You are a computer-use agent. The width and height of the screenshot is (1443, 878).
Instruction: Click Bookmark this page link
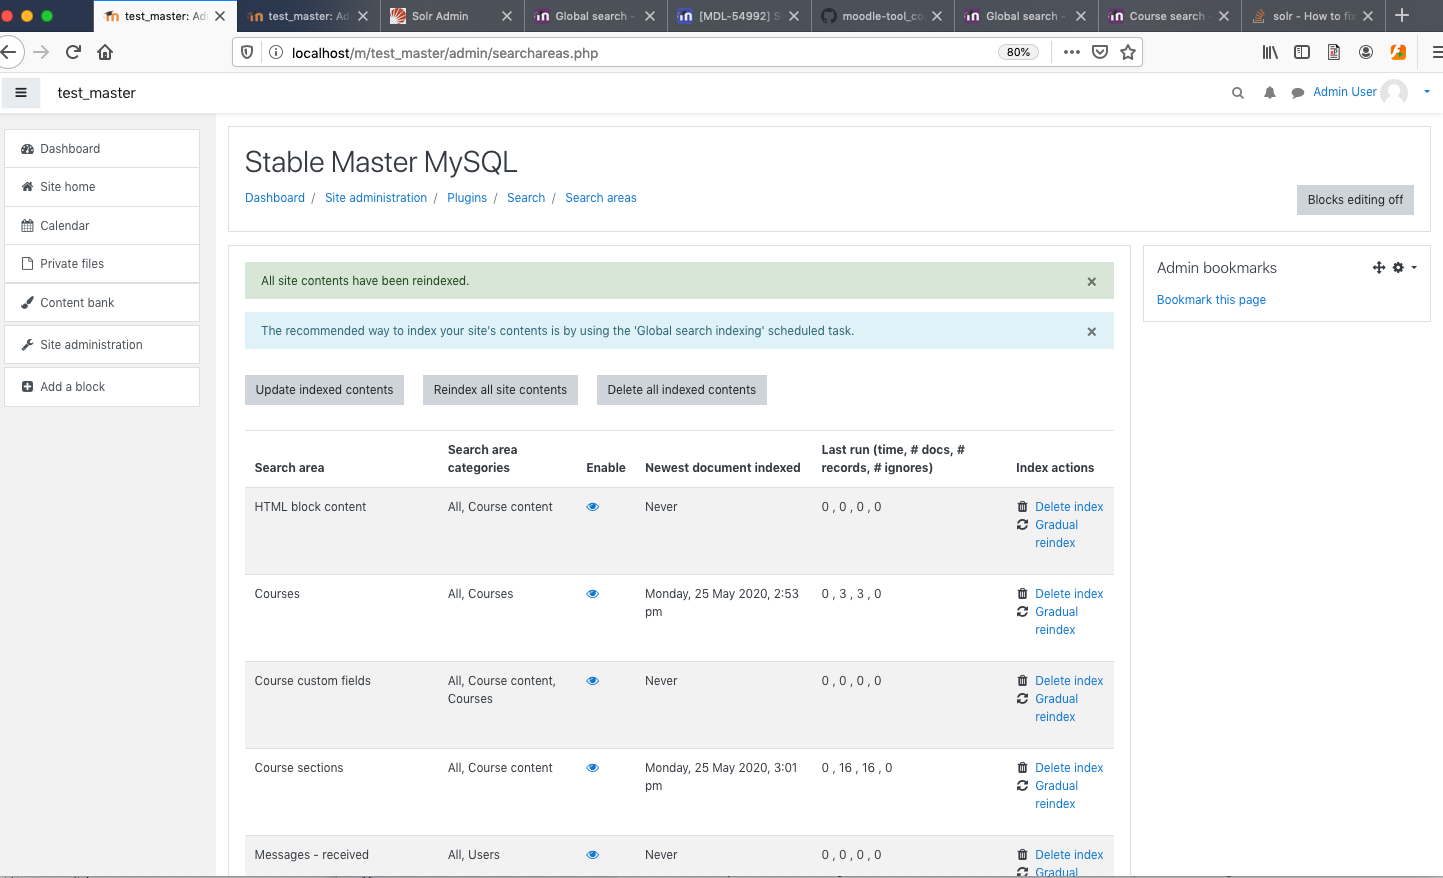click(1211, 300)
